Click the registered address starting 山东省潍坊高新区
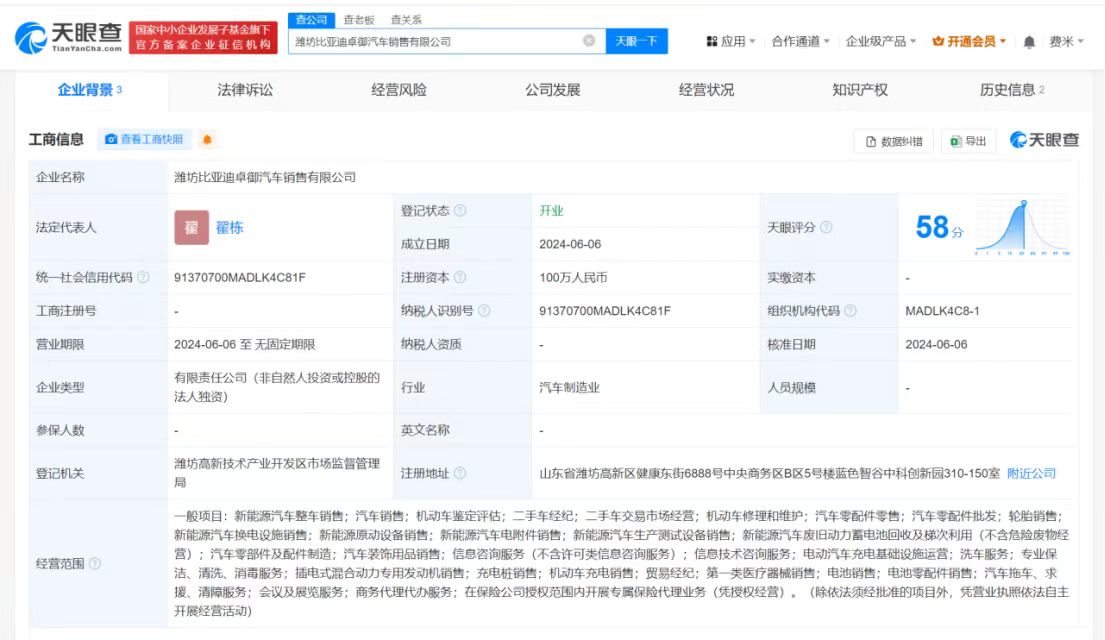Viewport: 1105px width, 640px height. (770, 473)
